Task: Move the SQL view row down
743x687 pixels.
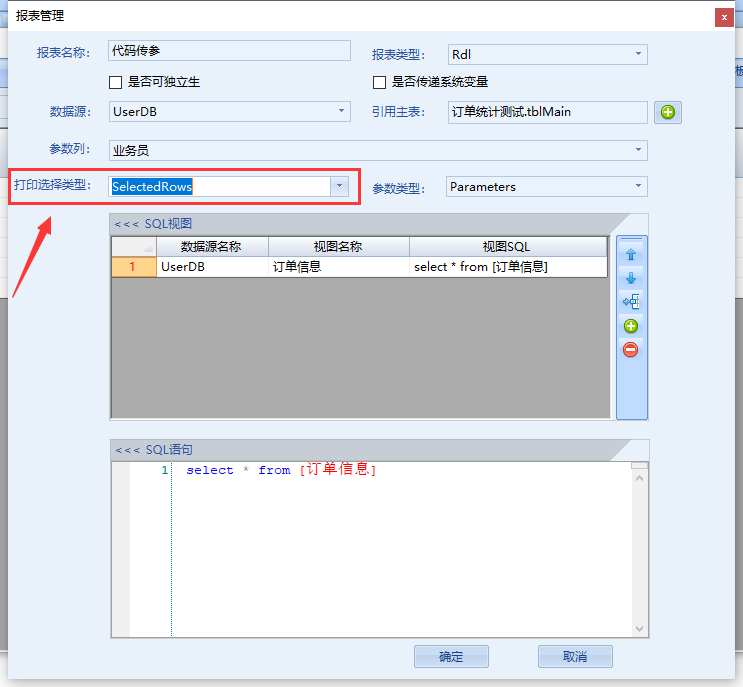Action: [631, 278]
